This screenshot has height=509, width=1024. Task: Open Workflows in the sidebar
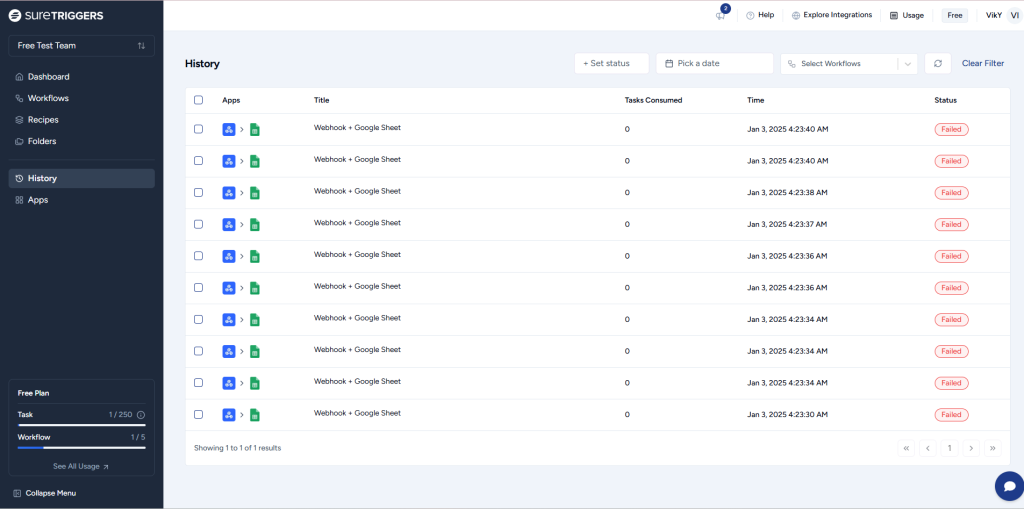pos(48,98)
